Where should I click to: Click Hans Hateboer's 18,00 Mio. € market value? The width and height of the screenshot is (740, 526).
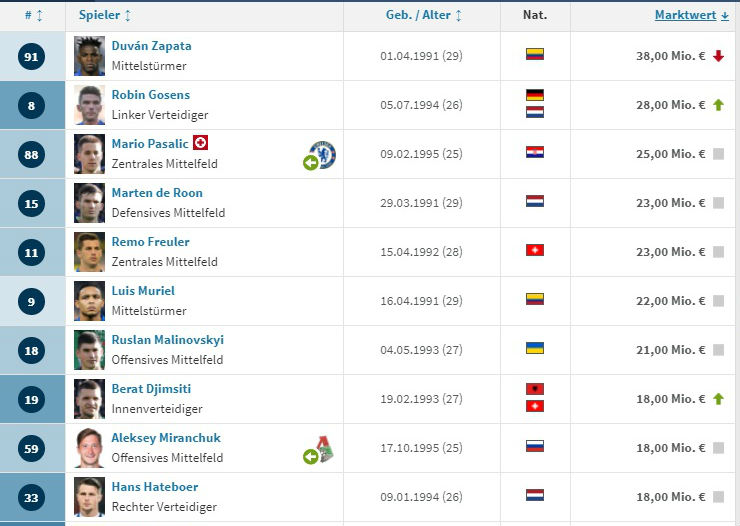coord(671,497)
